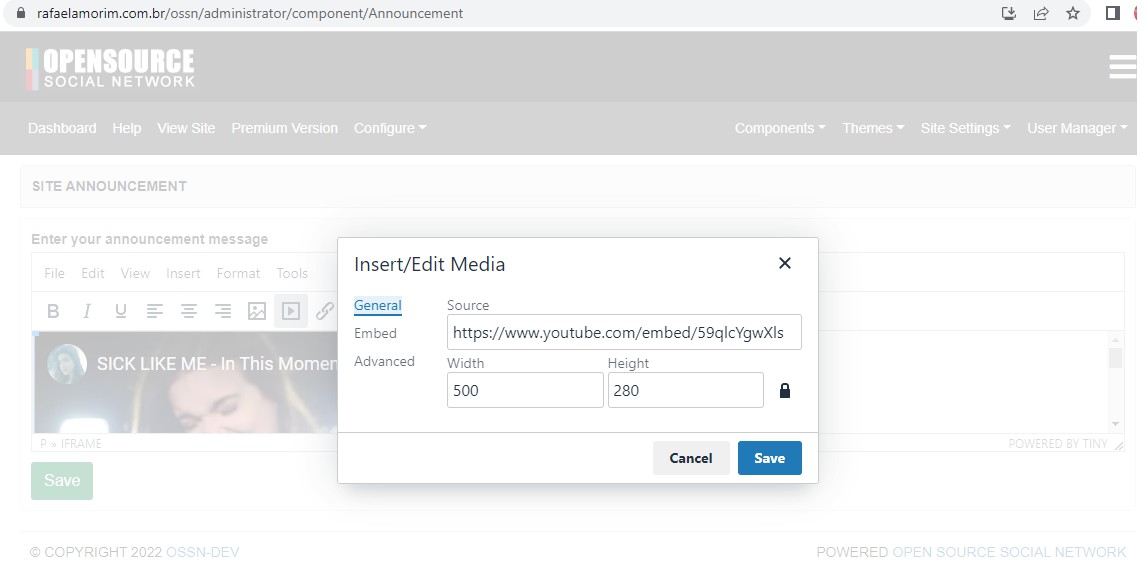Click the Italic formatting icon

point(87,311)
